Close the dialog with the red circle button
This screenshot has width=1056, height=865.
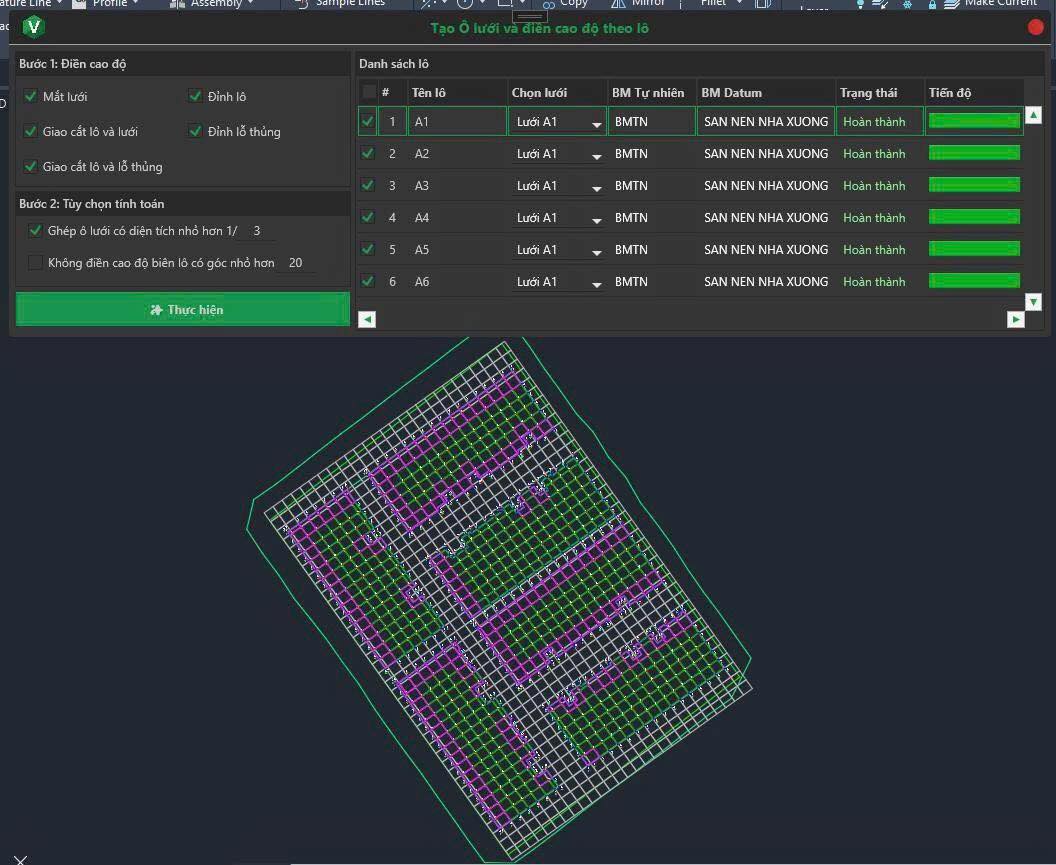tap(1036, 27)
